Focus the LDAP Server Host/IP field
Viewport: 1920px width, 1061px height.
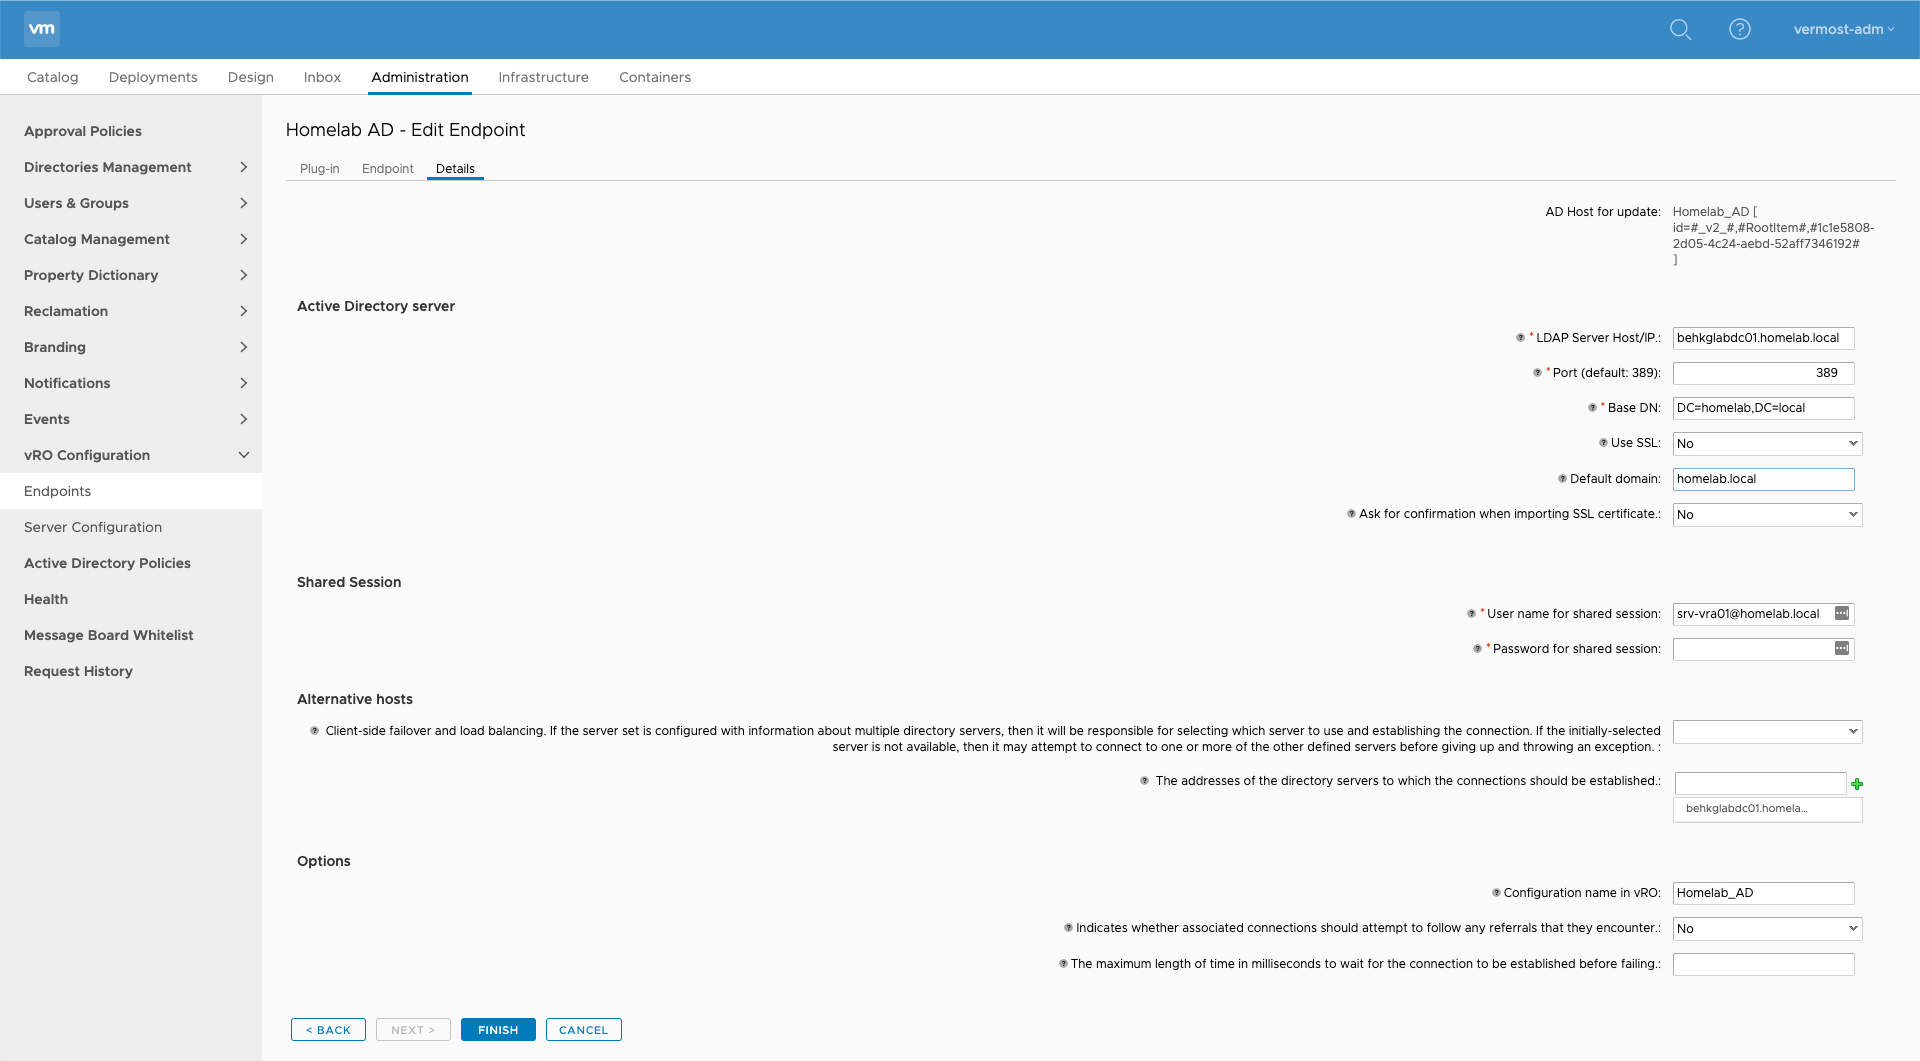coord(1763,338)
